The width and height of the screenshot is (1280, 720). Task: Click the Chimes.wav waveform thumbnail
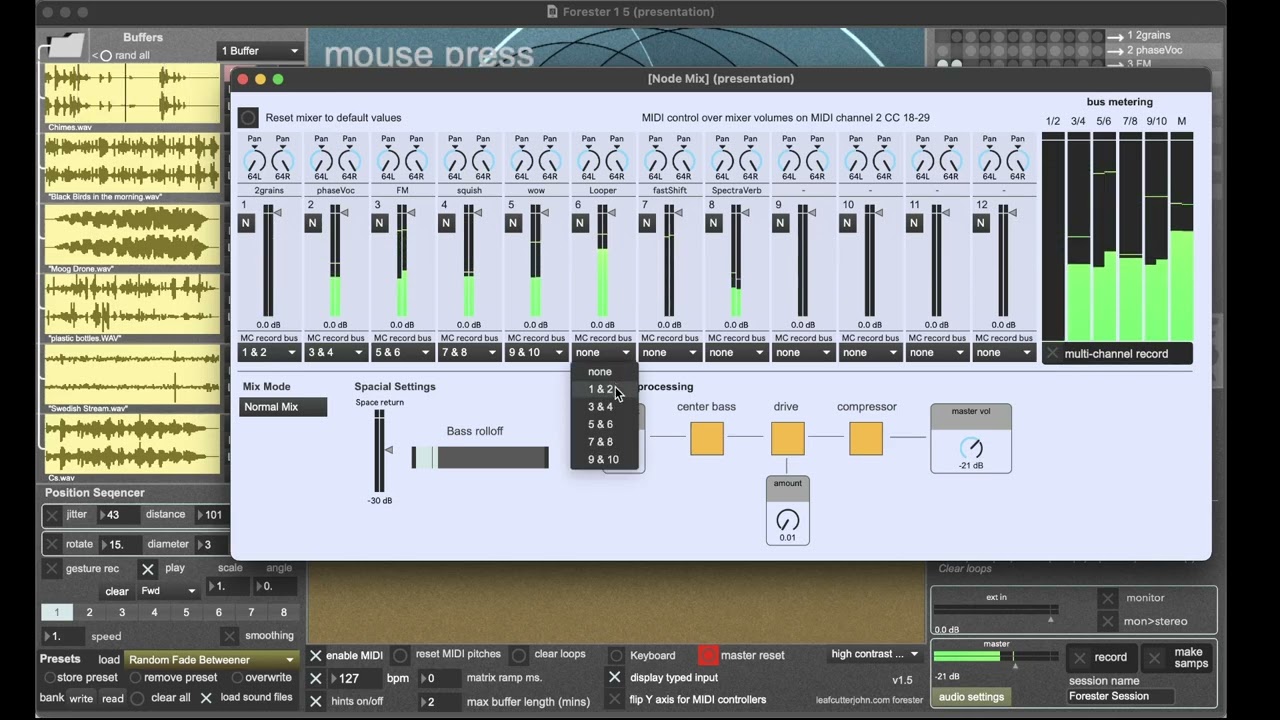coord(131,93)
